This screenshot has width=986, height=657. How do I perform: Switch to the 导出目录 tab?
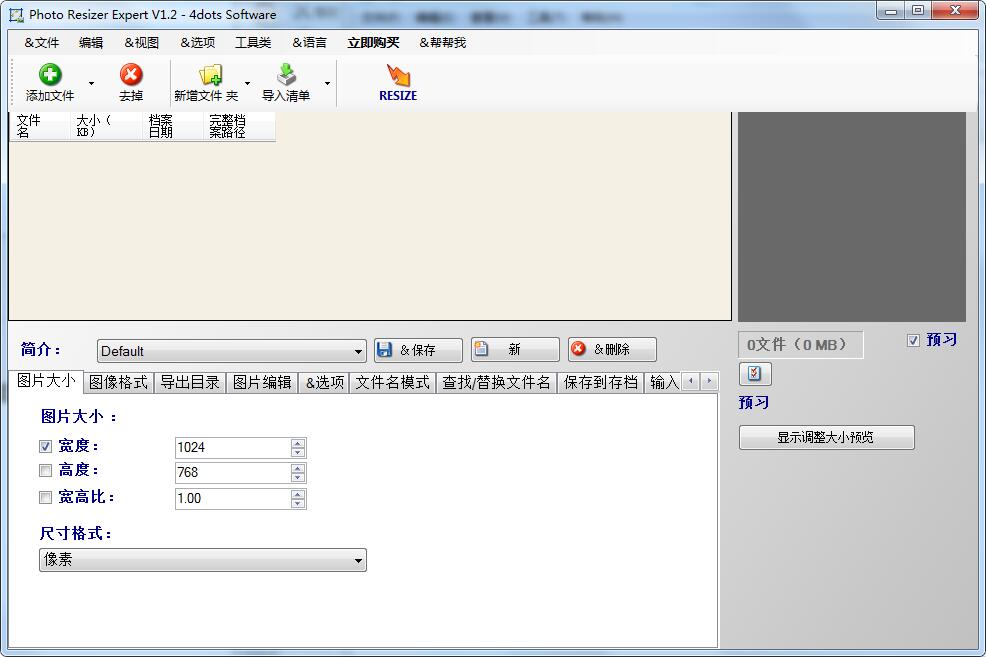(190, 382)
